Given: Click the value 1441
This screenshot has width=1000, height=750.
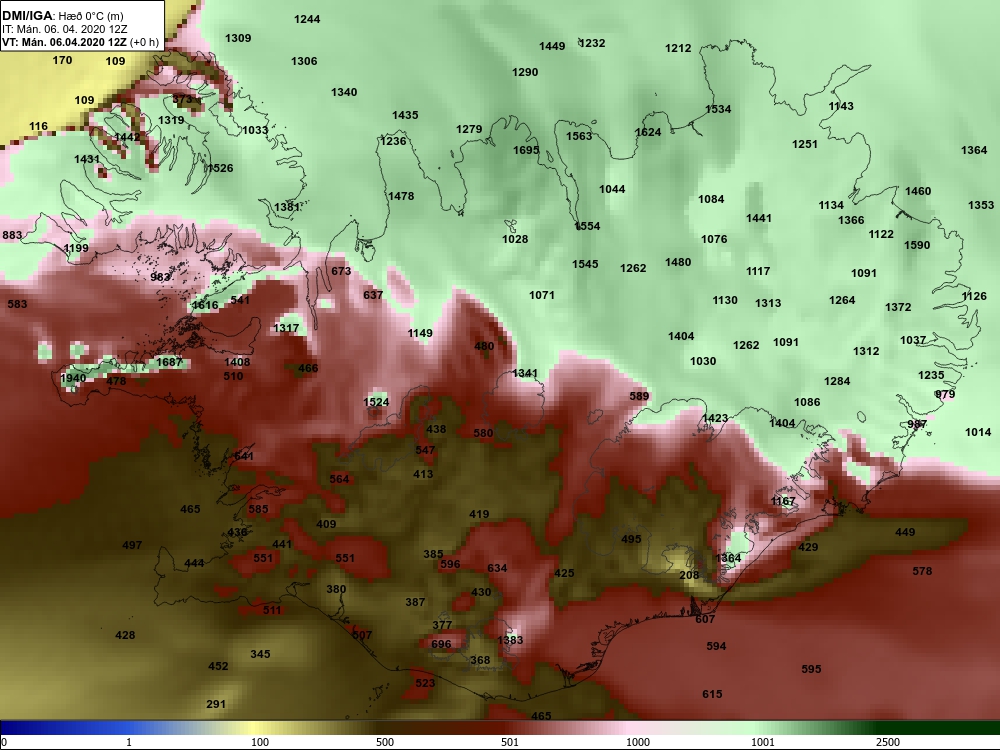Looking at the screenshot, I should pos(759,218).
